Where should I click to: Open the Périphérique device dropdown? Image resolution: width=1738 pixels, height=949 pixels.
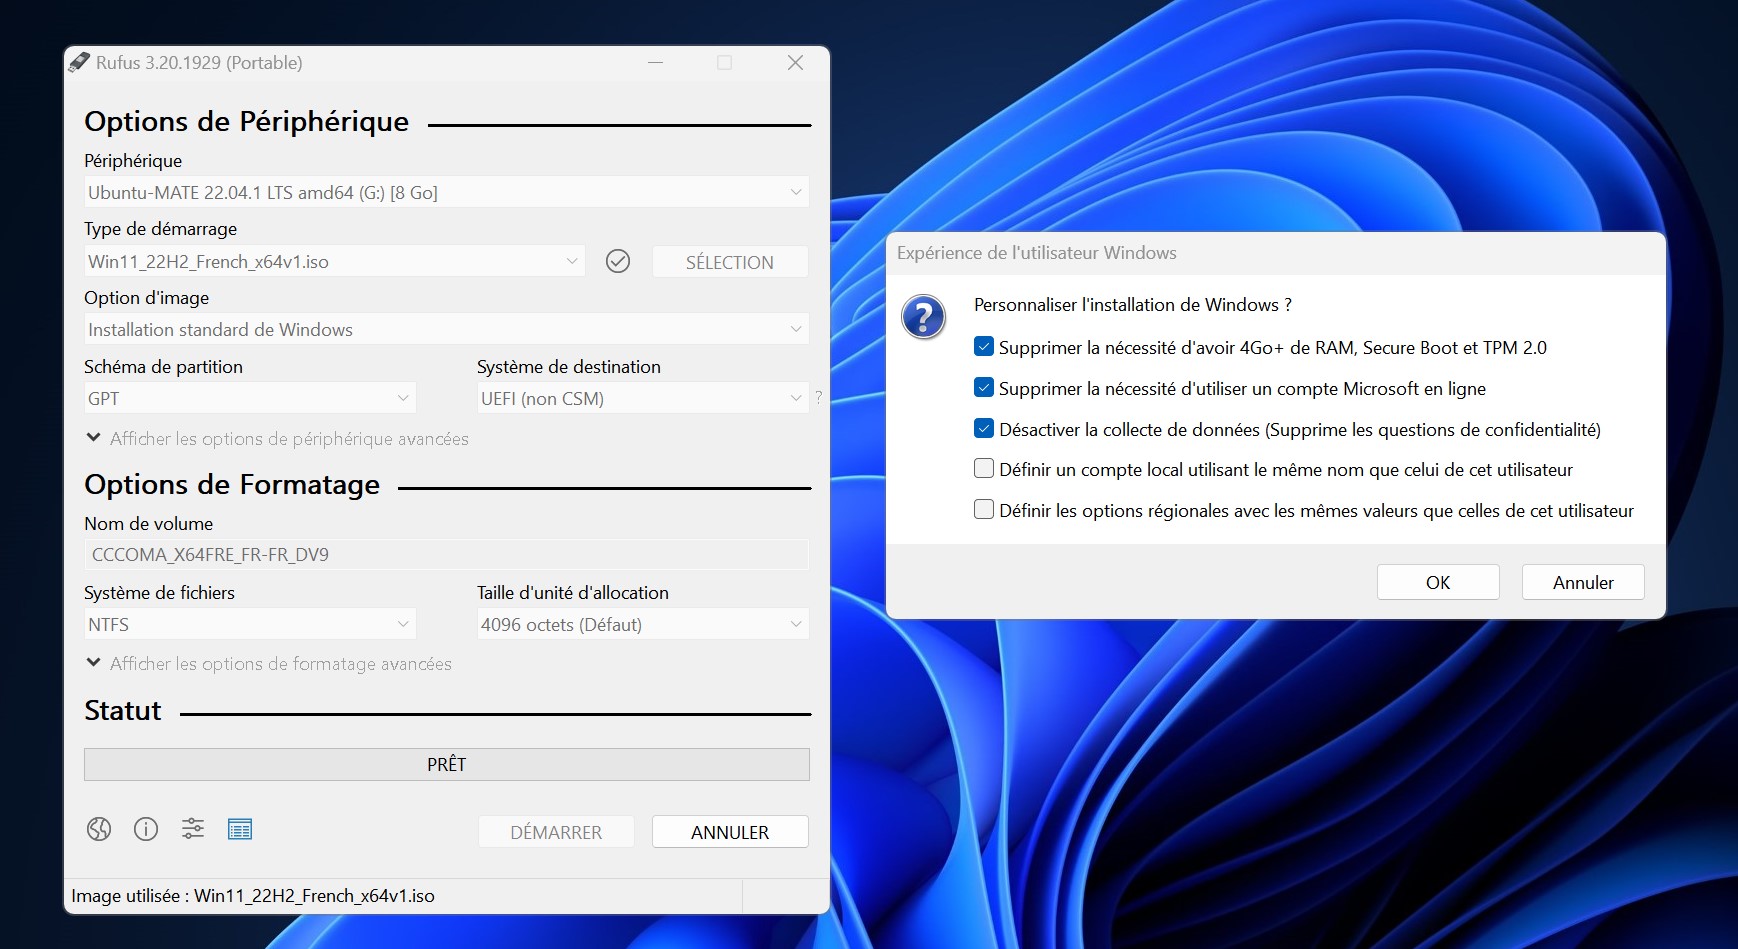coord(446,192)
